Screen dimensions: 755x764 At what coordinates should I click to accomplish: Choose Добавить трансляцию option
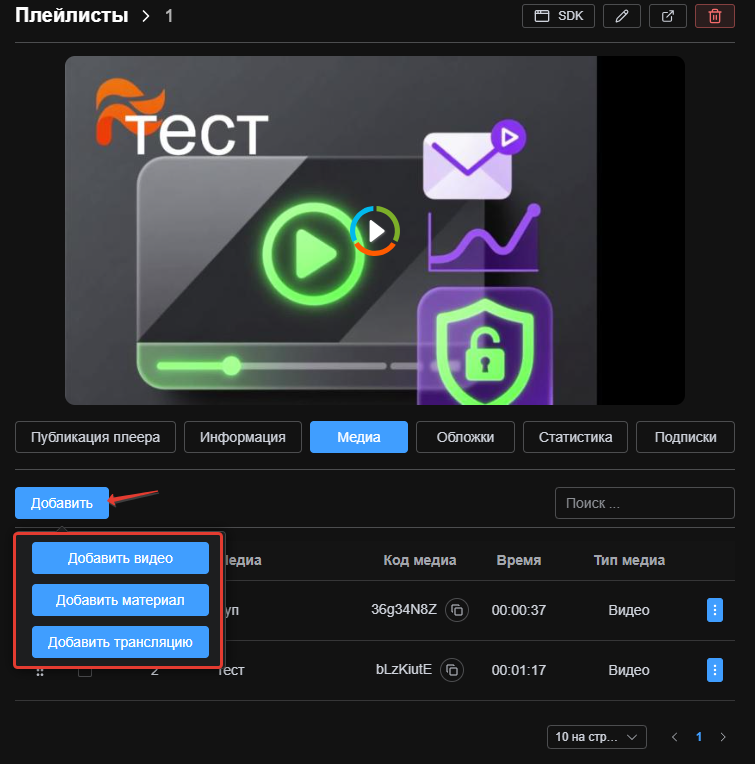120,642
